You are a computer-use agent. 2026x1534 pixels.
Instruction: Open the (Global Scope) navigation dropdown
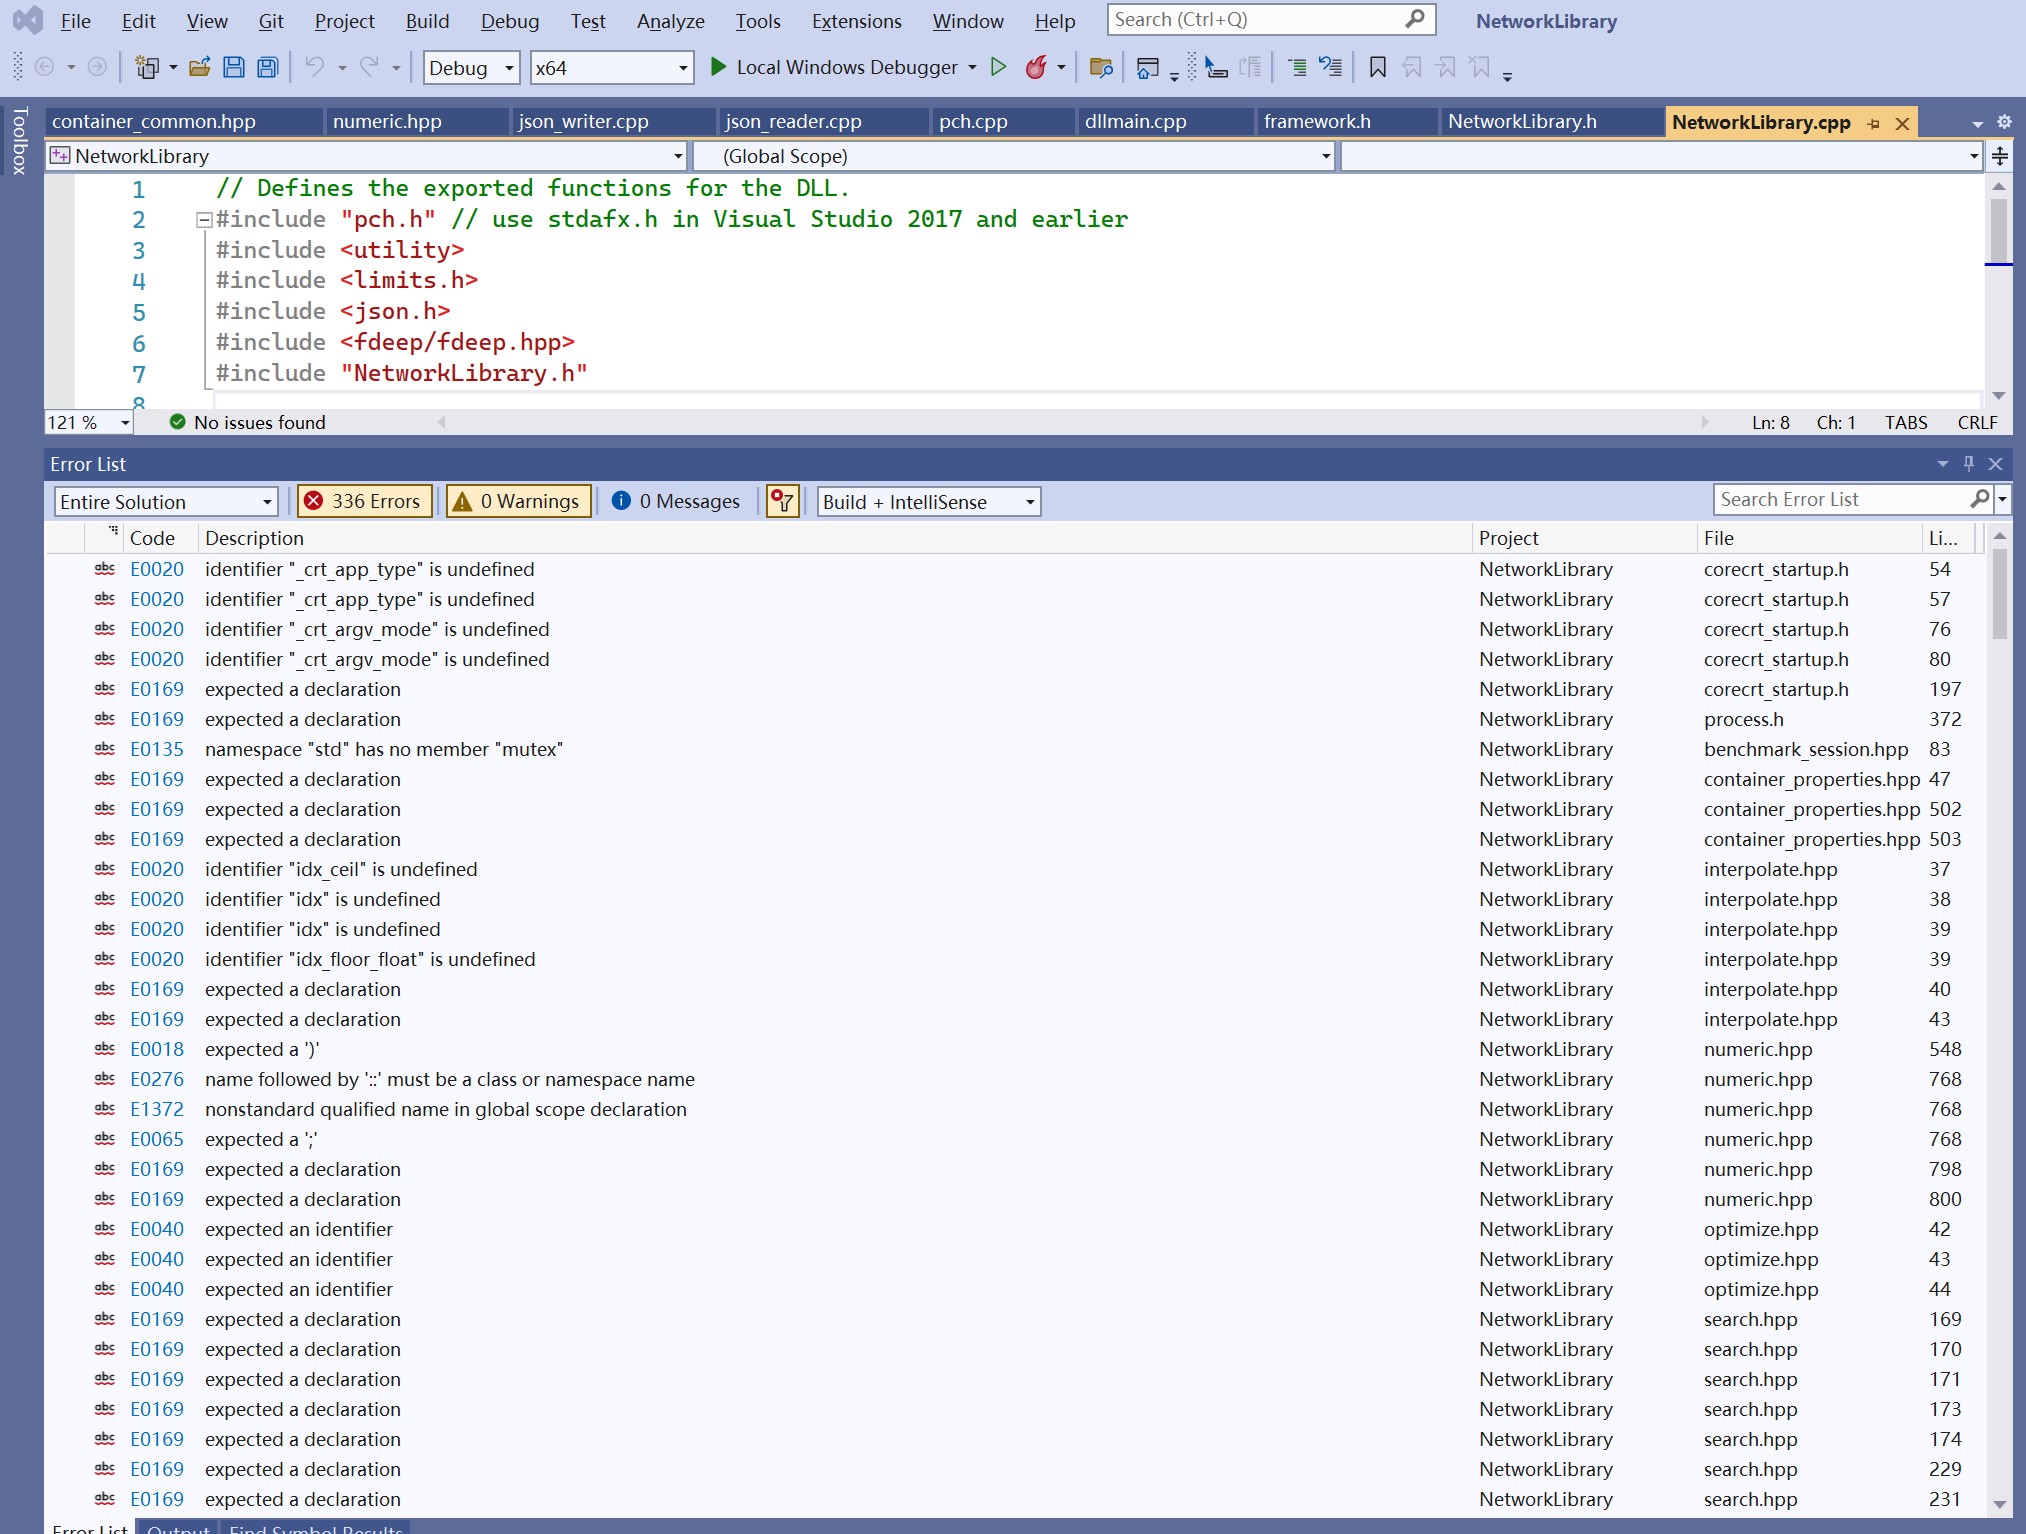[x=1014, y=156]
